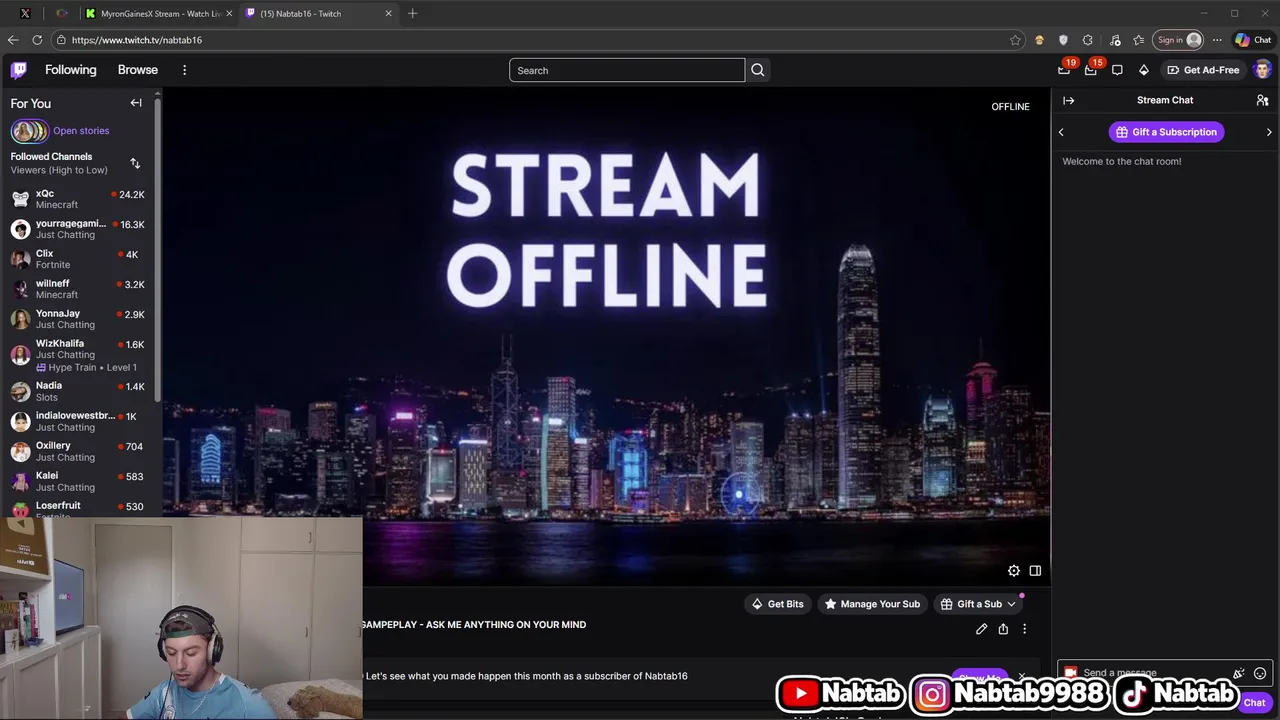Open the xQc channel in the sidebar
Screen dimensions: 1280x720
coord(78,199)
